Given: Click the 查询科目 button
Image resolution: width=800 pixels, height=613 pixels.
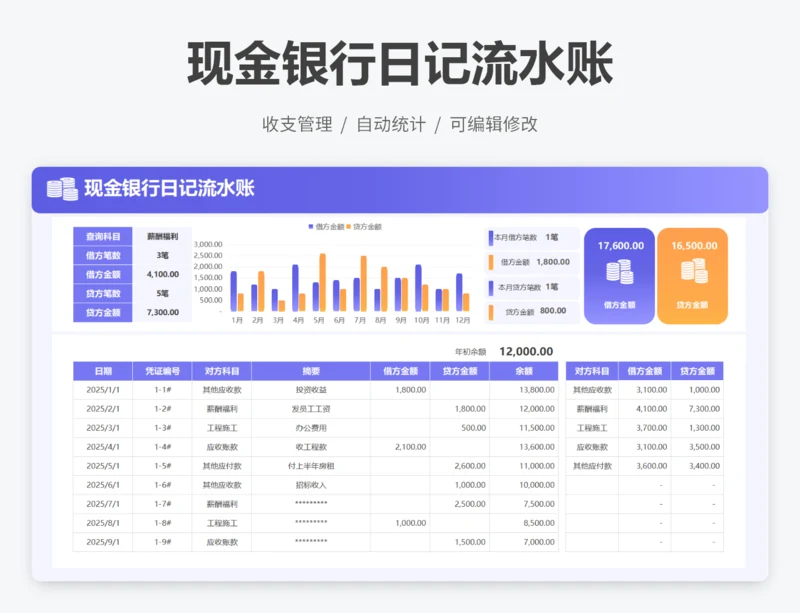Looking at the screenshot, I should coord(104,234).
